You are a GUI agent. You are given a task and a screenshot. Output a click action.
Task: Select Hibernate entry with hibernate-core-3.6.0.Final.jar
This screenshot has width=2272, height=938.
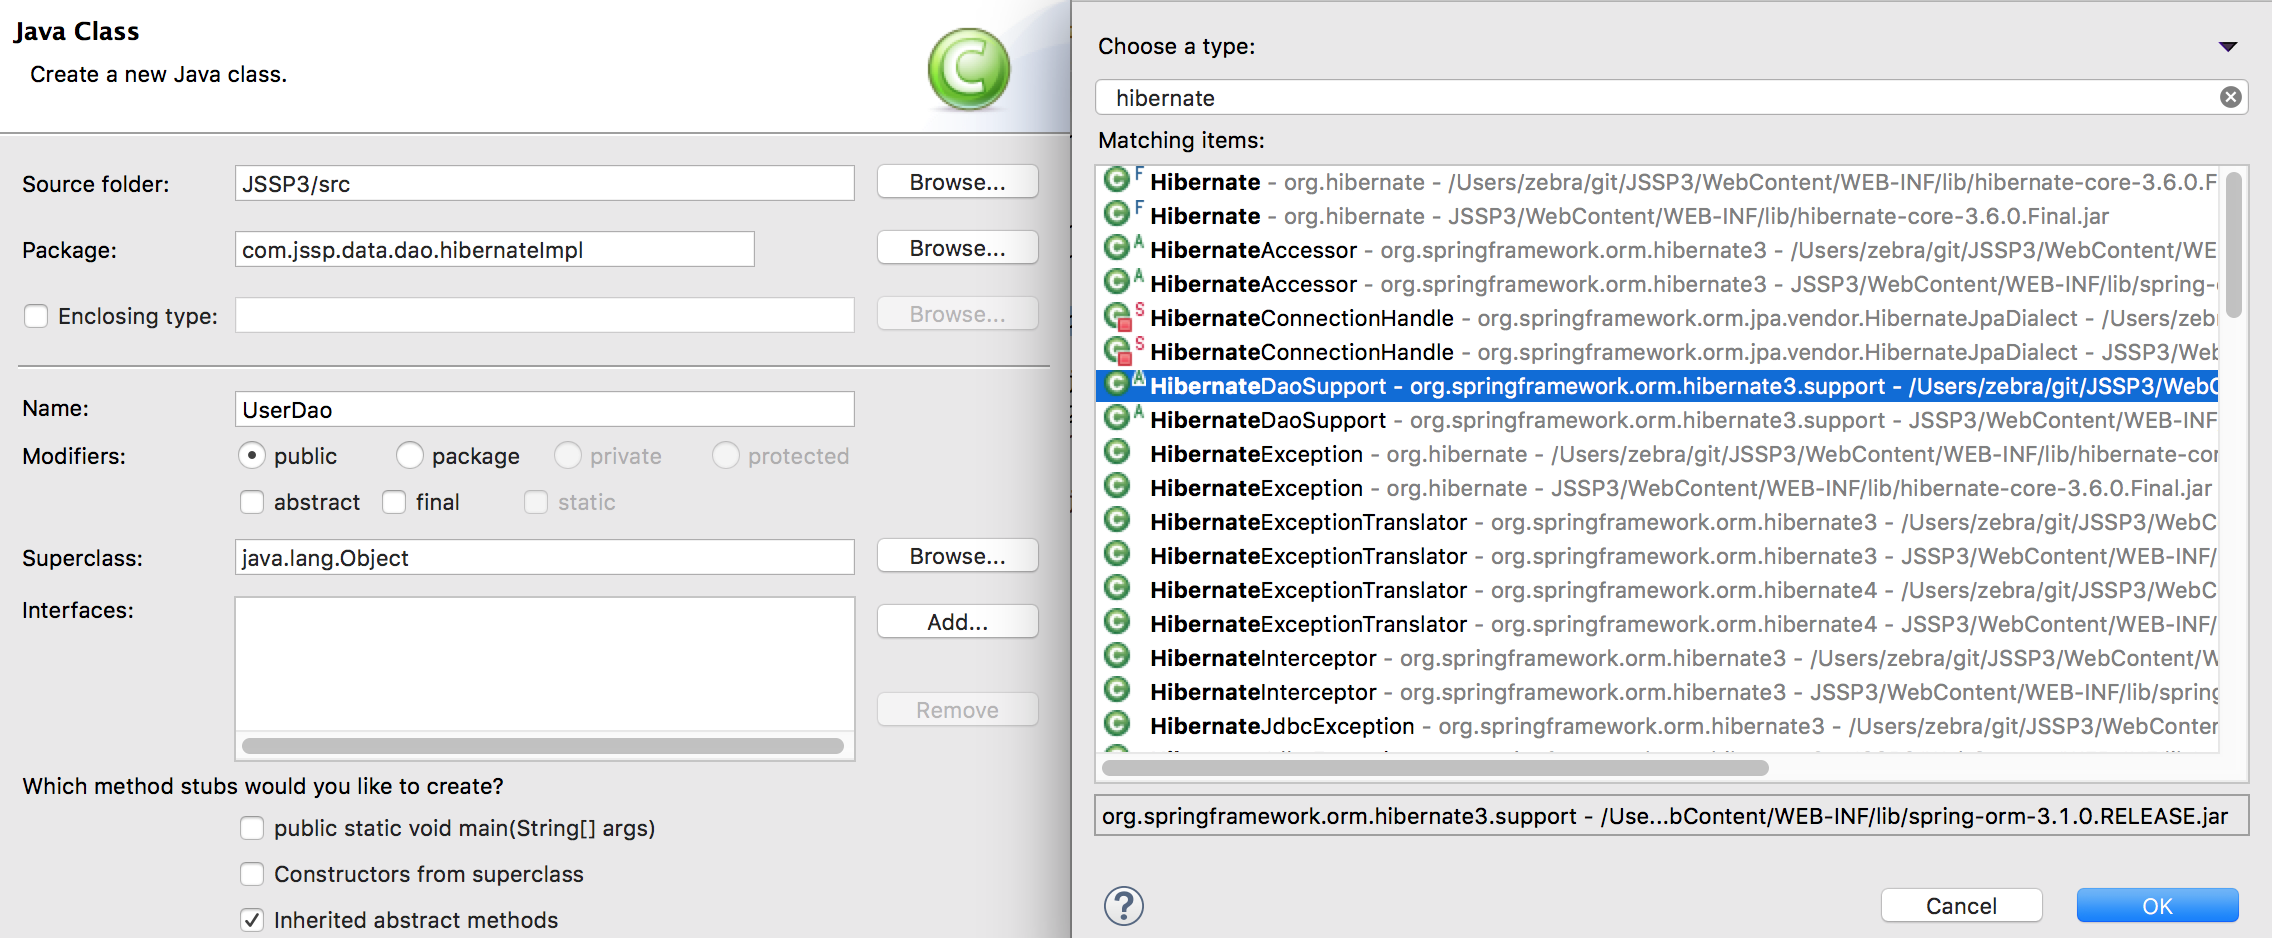coord(1657,216)
